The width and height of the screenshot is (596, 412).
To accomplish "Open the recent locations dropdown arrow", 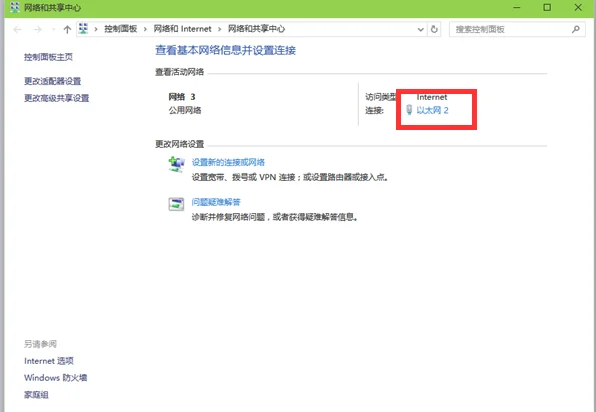I will (x=54, y=29).
